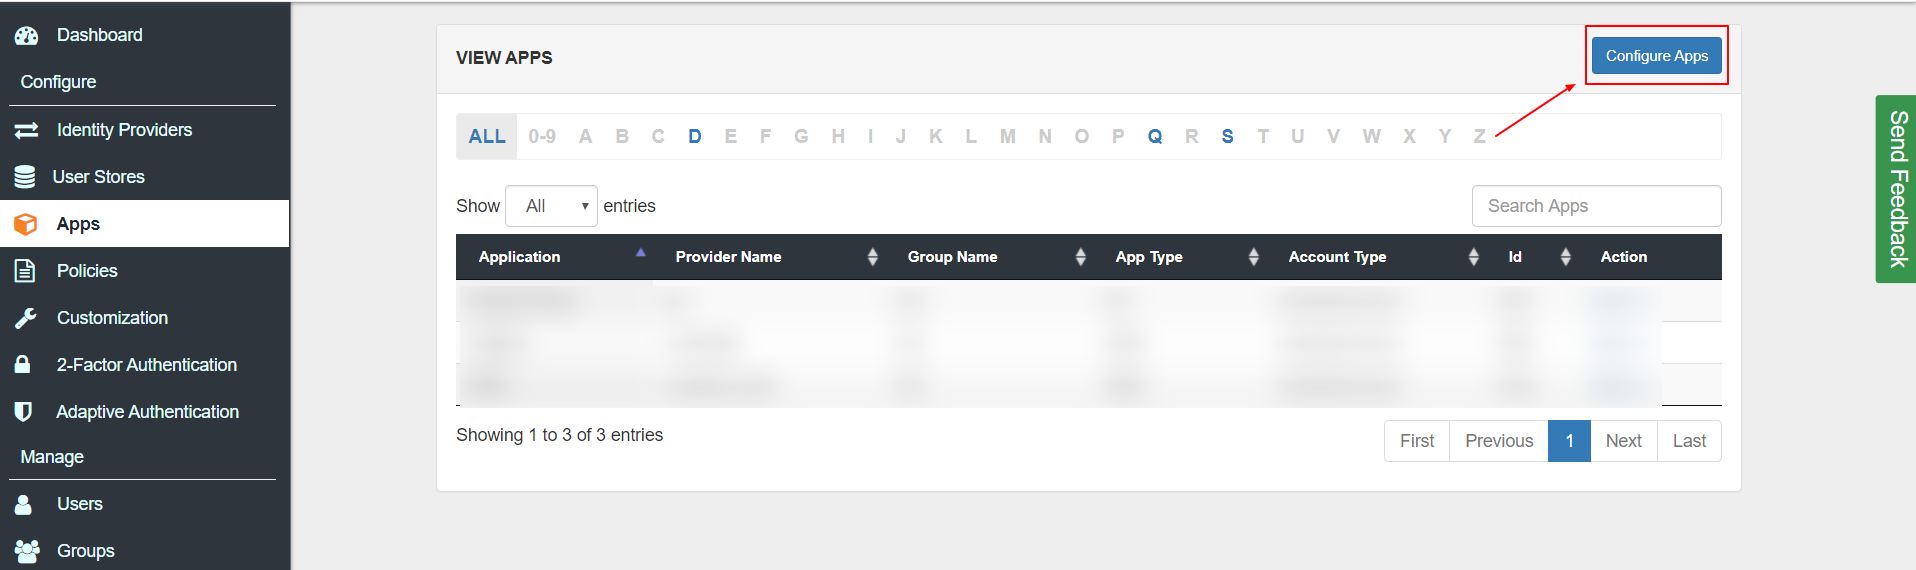Click the Identity Providers arrows icon

tap(26, 130)
